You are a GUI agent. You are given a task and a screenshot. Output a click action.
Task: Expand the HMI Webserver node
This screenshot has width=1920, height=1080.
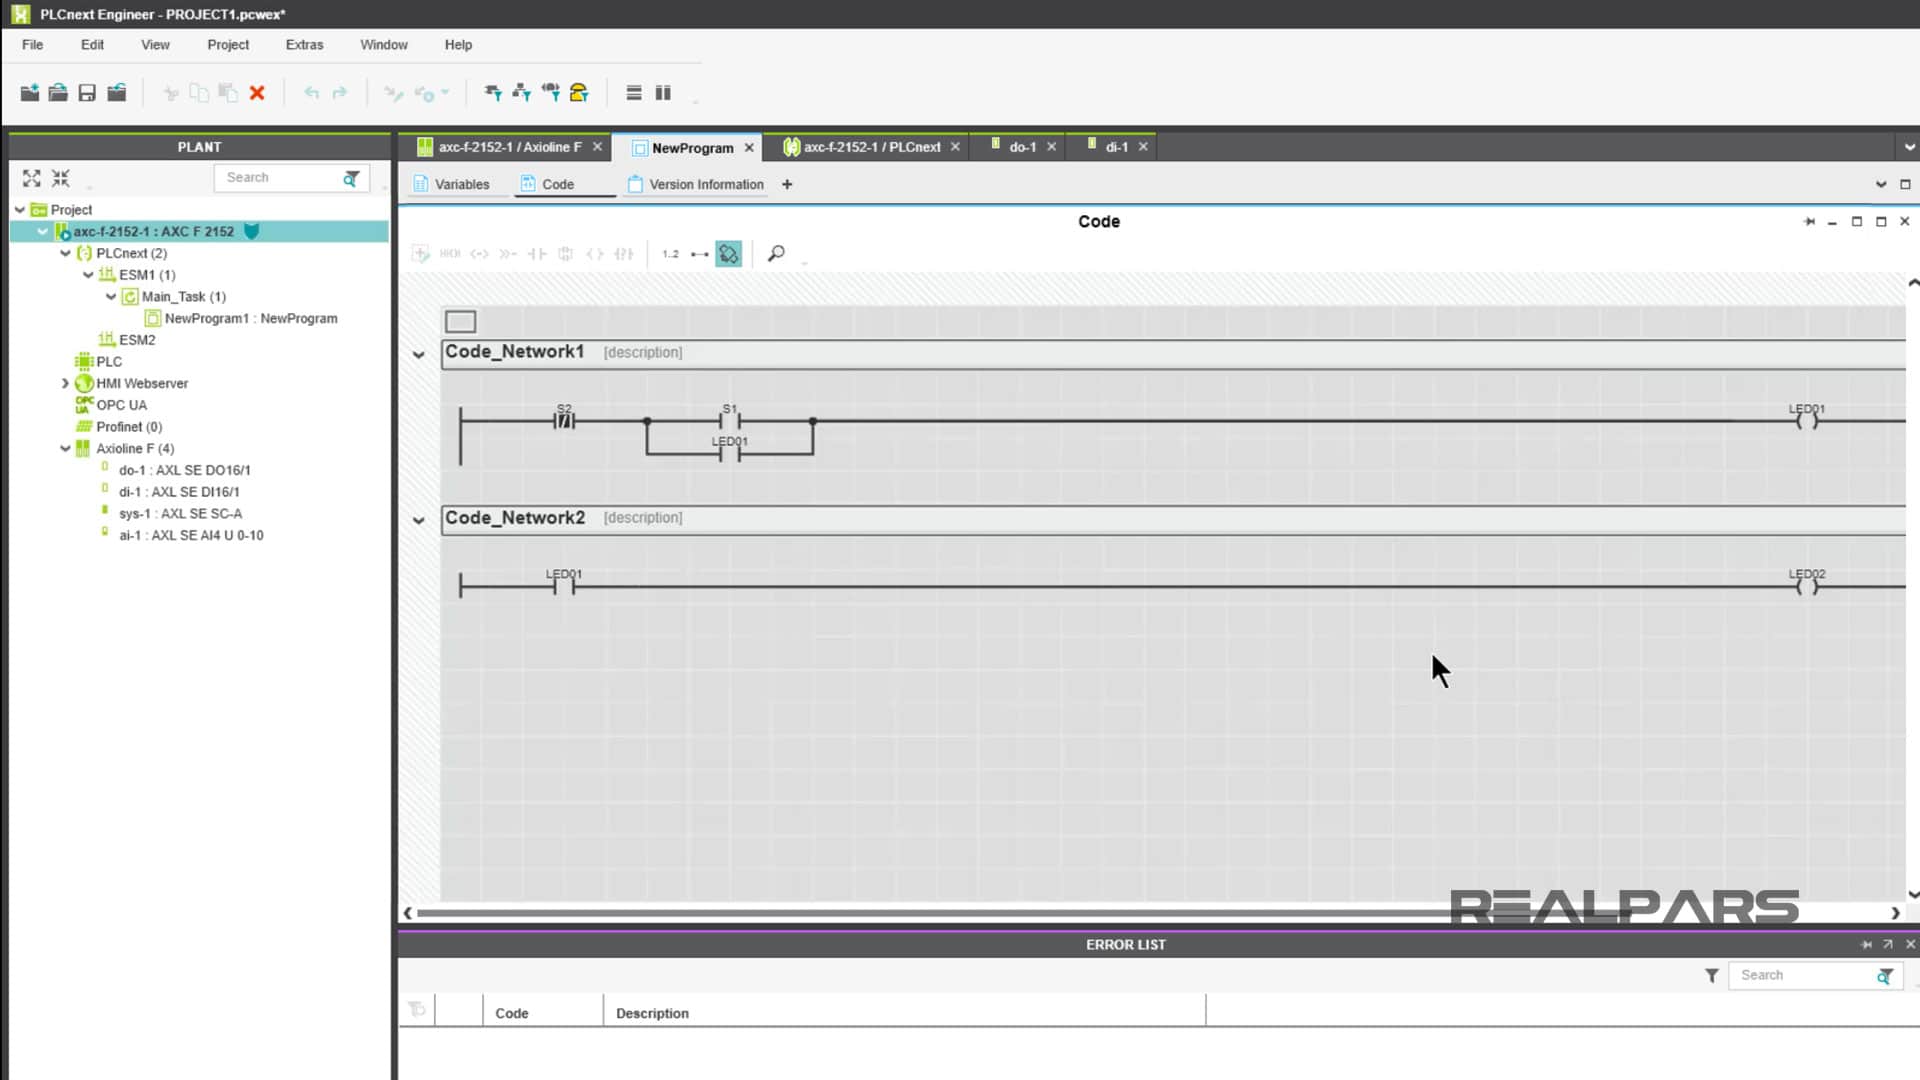[65, 383]
